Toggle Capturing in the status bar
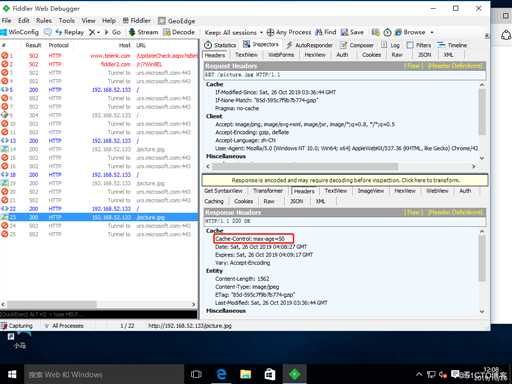The height and width of the screenshot is (384, 512). click(x=17, y=326)
